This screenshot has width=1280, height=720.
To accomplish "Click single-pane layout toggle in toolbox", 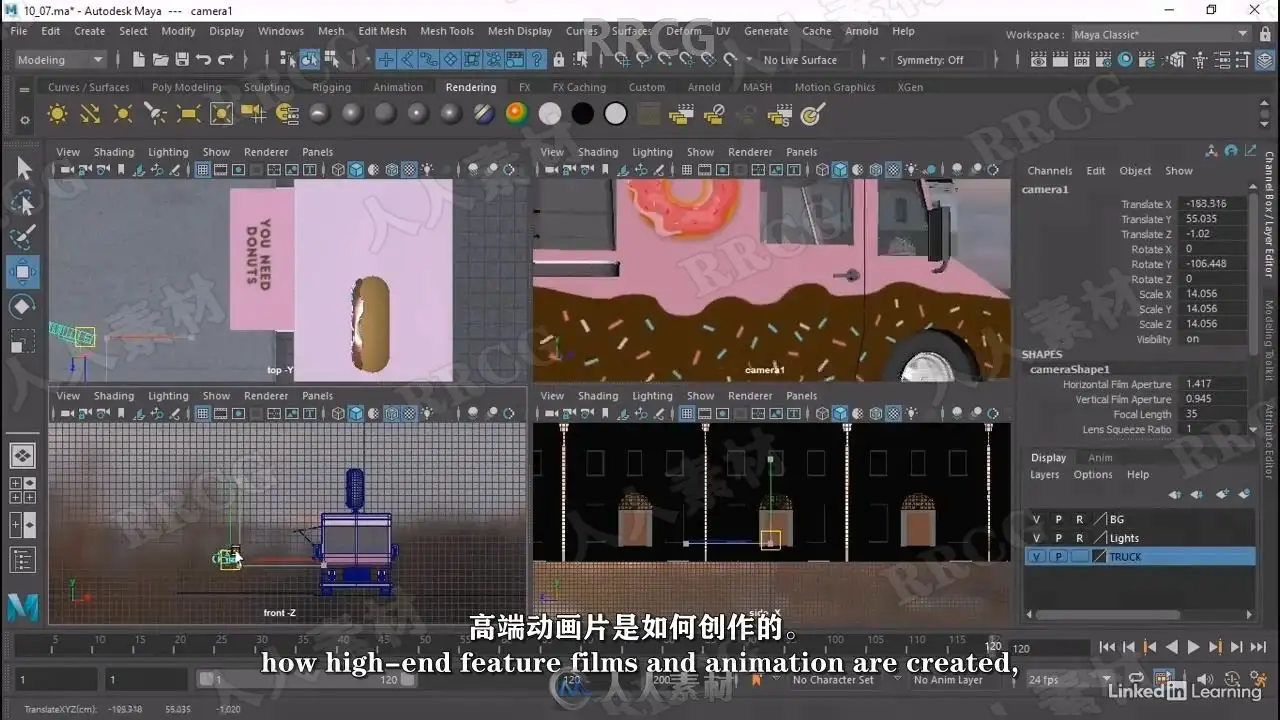I will 23,456.
